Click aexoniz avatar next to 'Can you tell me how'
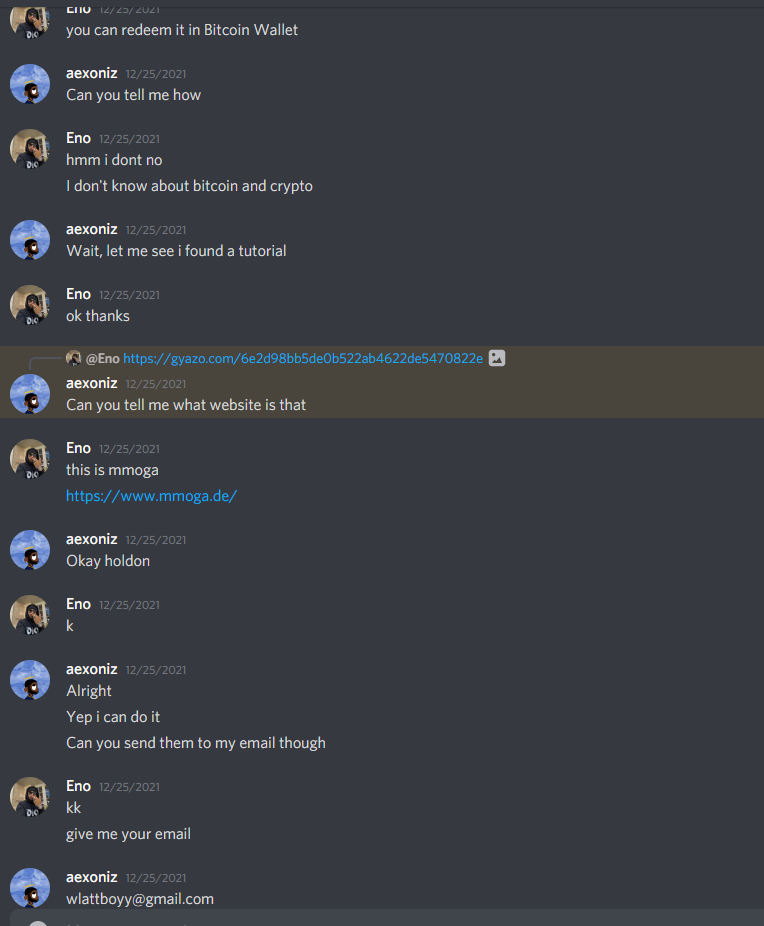This screenshot has height=926, width=764. point(30,84)
